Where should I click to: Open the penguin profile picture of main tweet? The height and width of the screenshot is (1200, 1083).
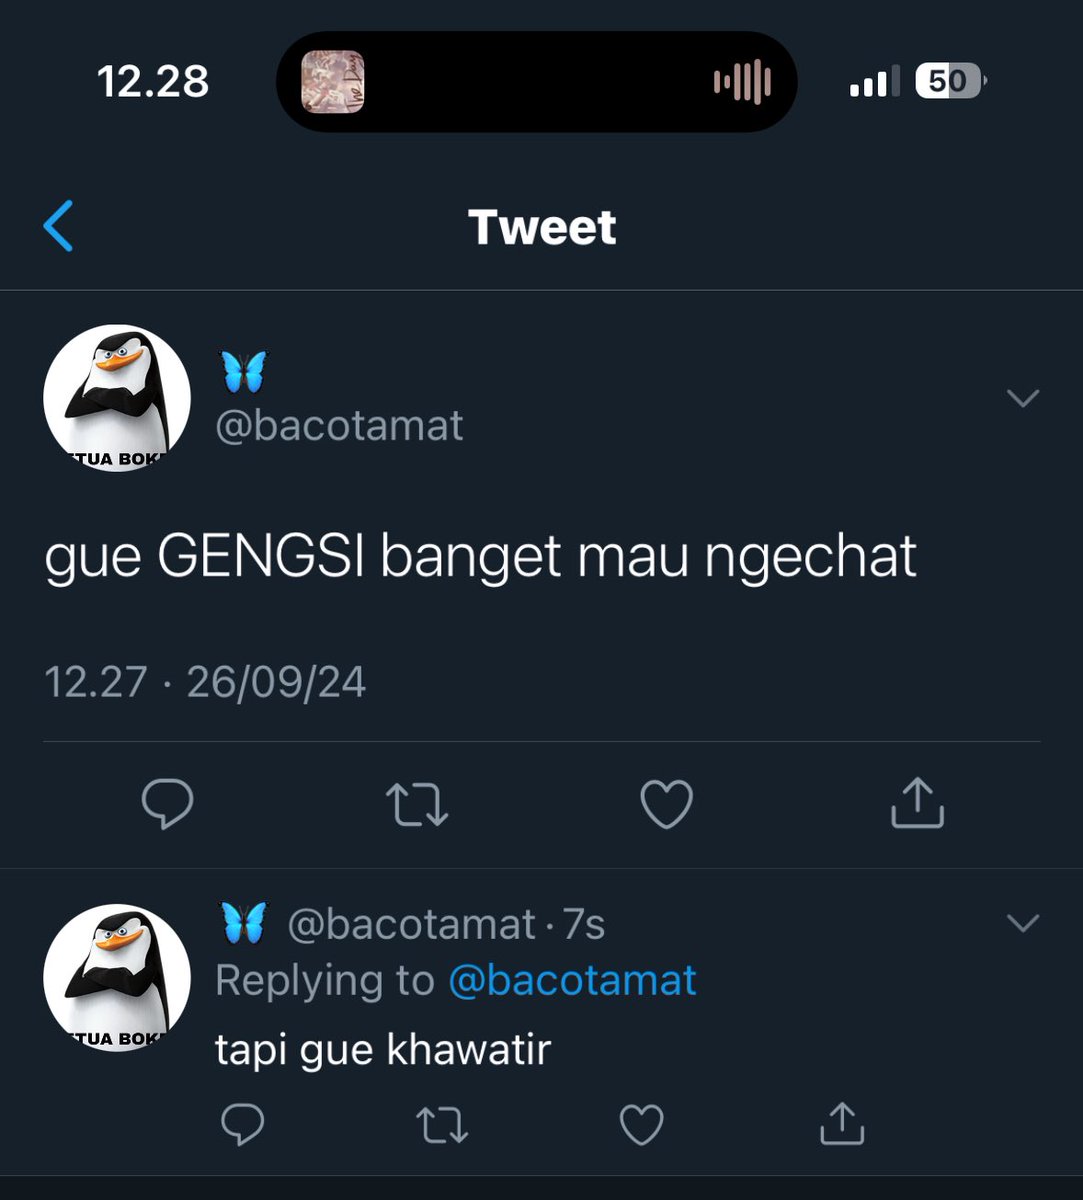117,398
